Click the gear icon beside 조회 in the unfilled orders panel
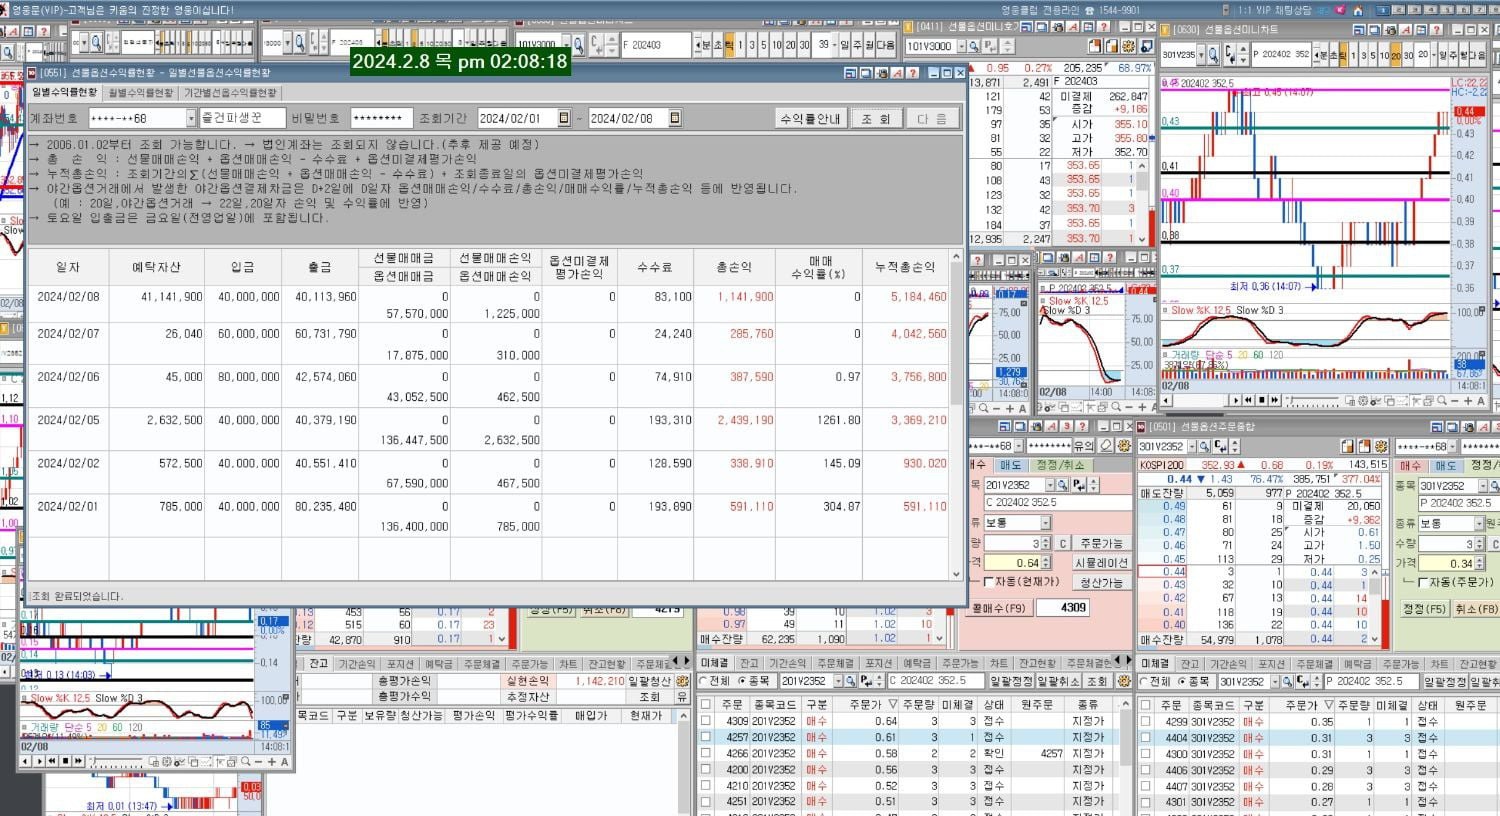 tap(1124, 681)
